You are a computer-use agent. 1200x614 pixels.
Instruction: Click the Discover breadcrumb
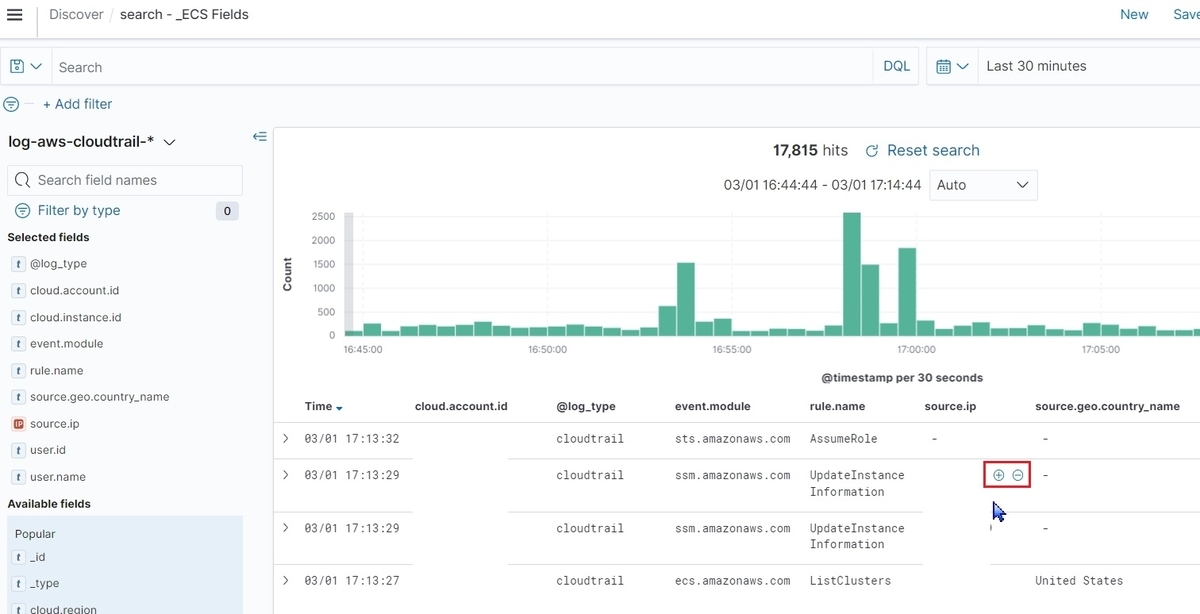click(x=76, y=14)
